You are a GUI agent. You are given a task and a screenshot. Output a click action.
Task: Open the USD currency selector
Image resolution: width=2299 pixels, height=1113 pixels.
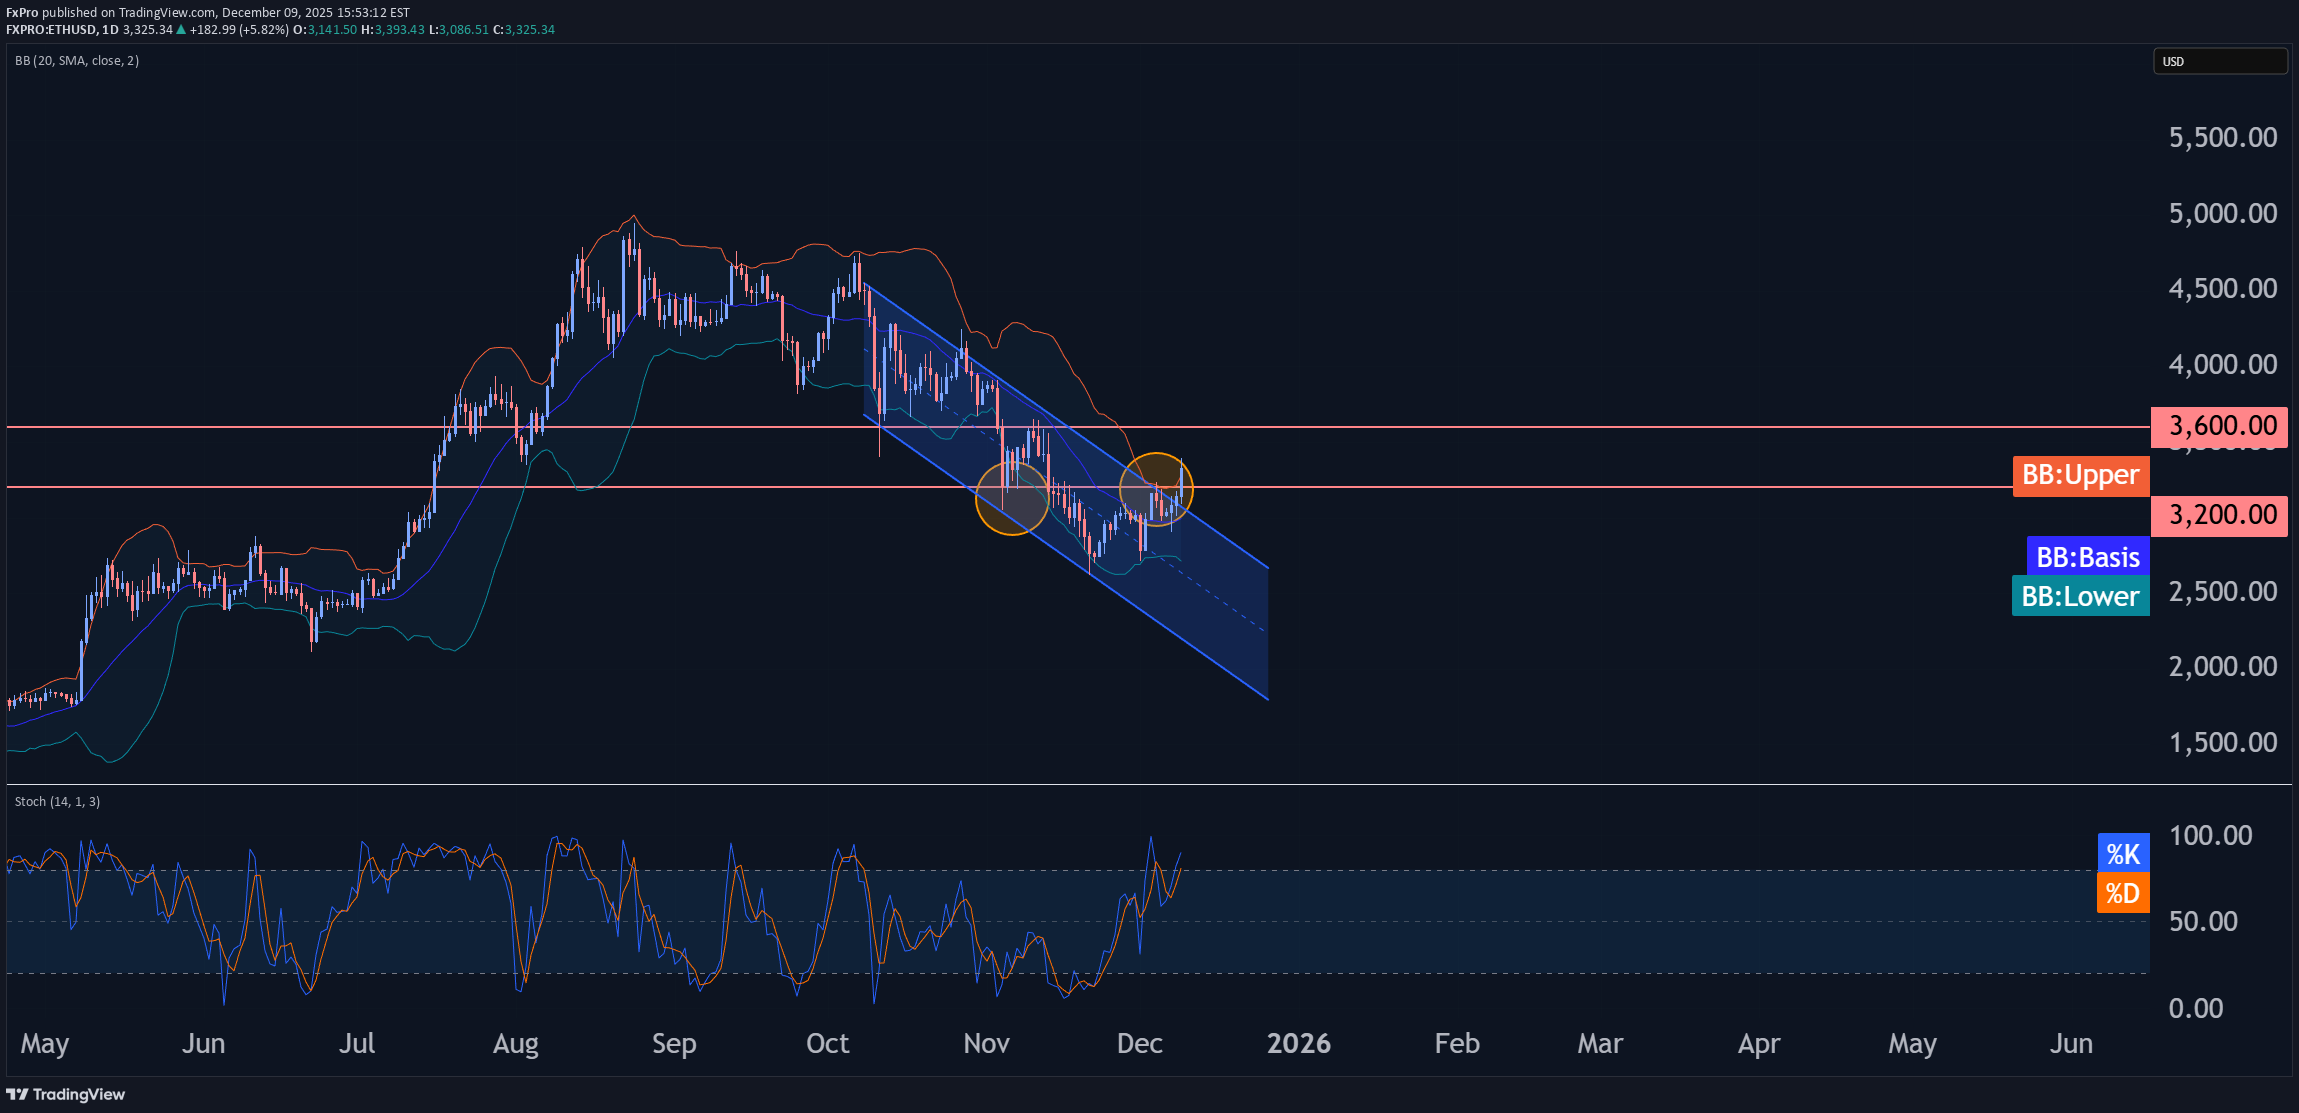click(x=2219, y=62)
